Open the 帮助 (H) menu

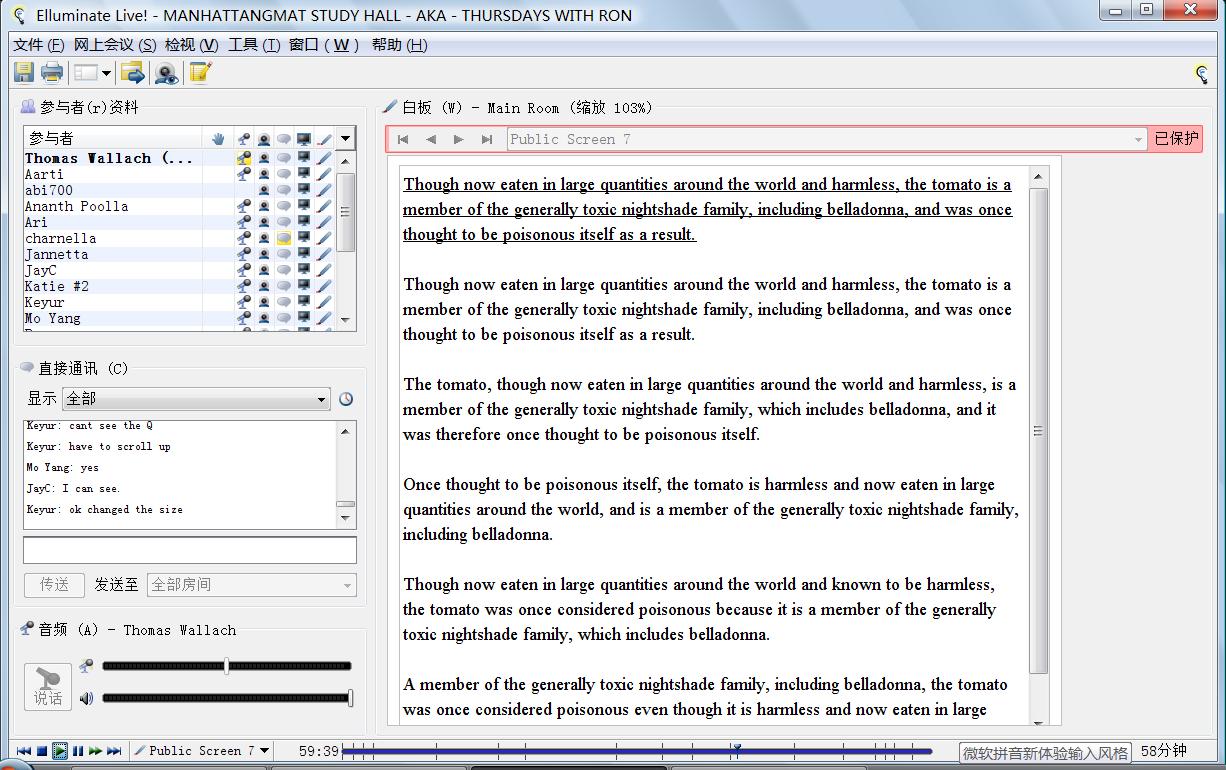(x=399, y=45)
